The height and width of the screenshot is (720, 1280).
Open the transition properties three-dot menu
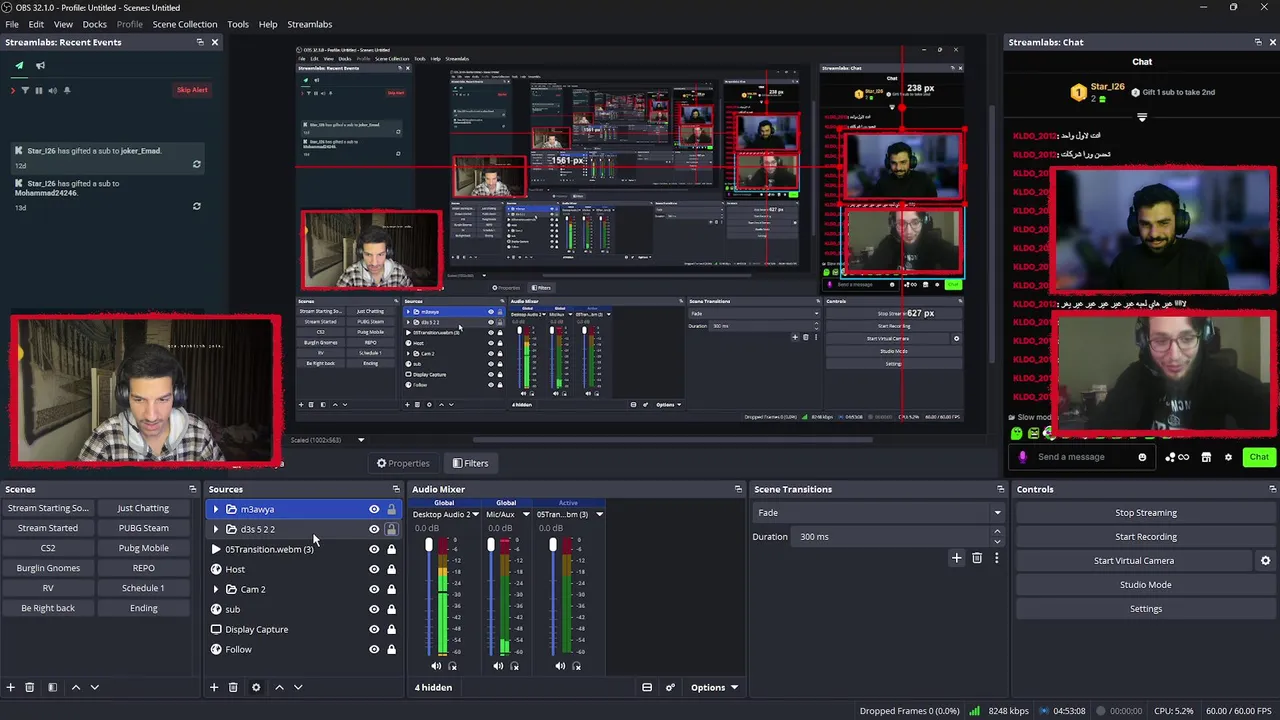pyautogui.click(x=996, y=558)
